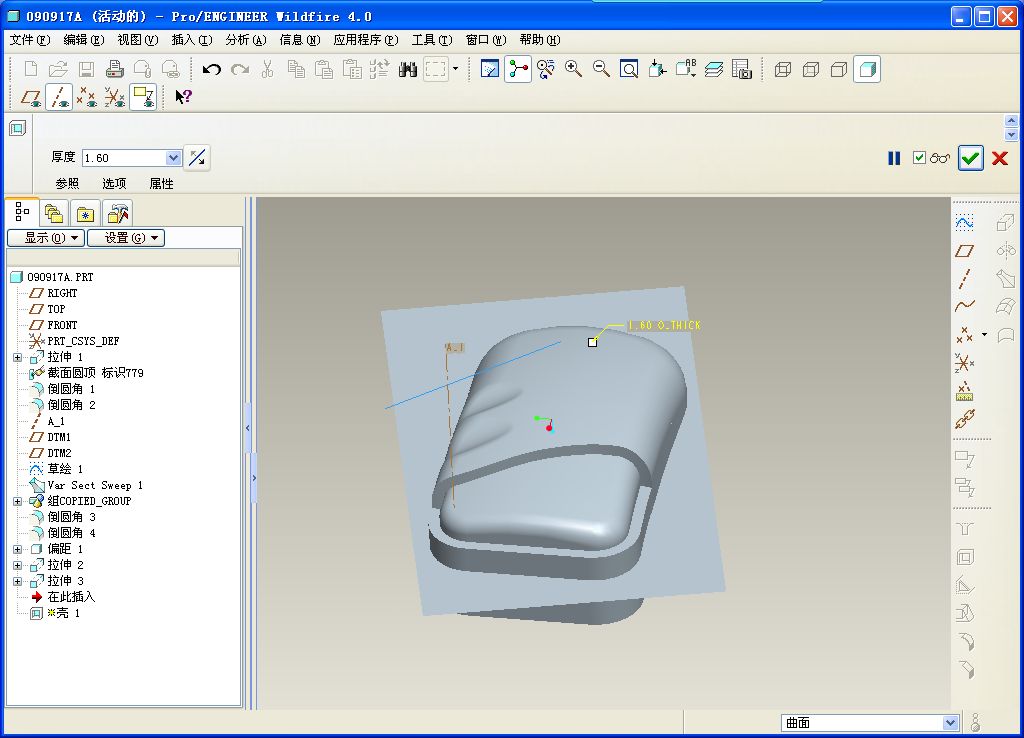This screenshot has height=738, width=1024.
Task: Toggle datum points display
Action: coord(87,97)
